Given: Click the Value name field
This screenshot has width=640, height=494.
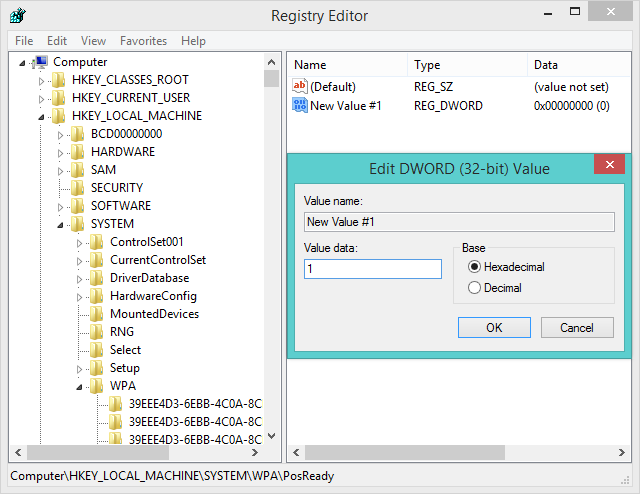Looking at the screenshot, I should click(459, 222).
